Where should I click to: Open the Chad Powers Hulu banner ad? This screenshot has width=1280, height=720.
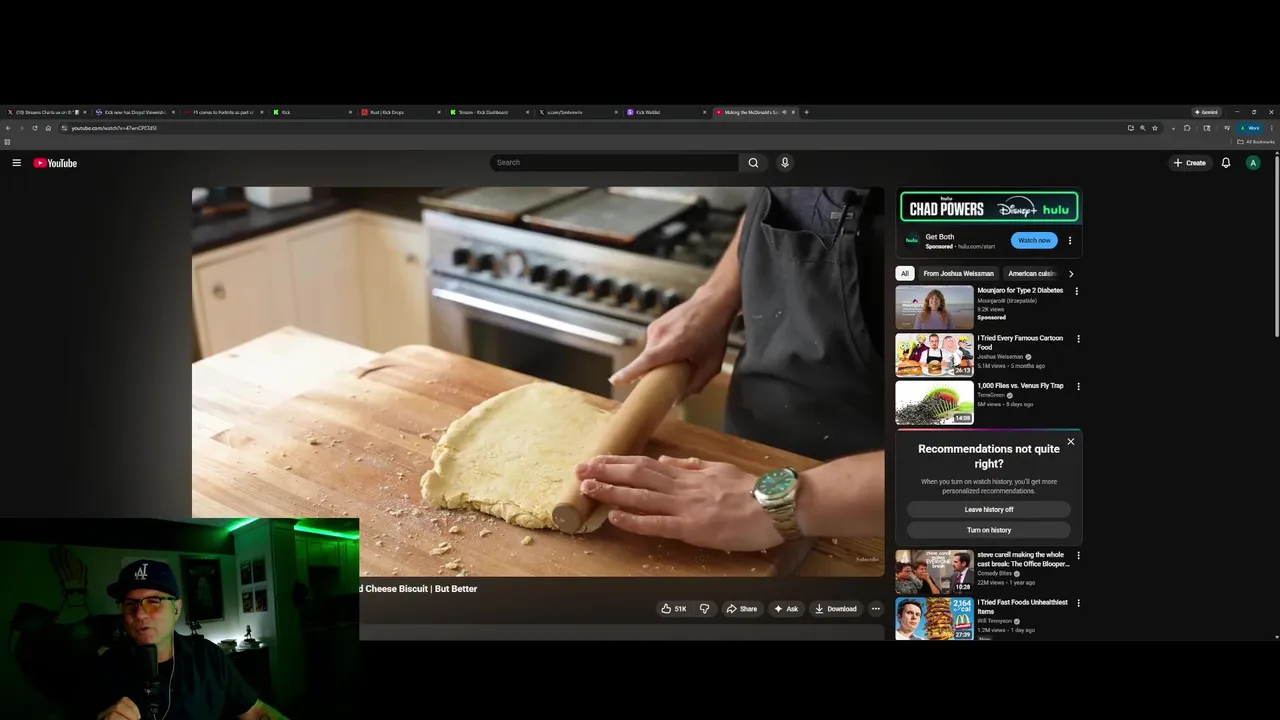coord(989,207)
